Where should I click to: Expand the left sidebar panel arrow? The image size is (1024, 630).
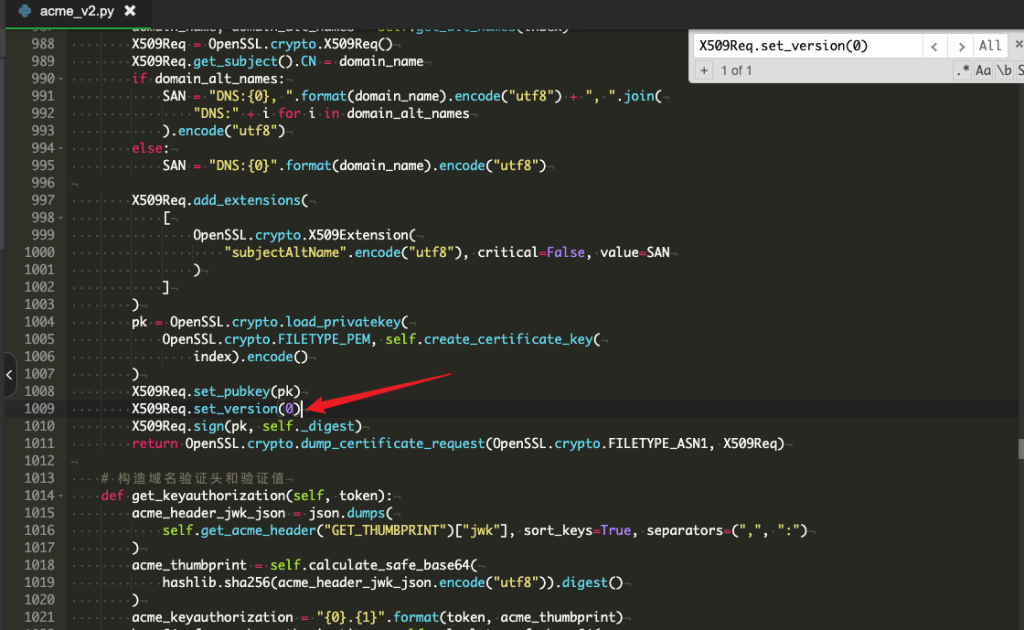9,376
